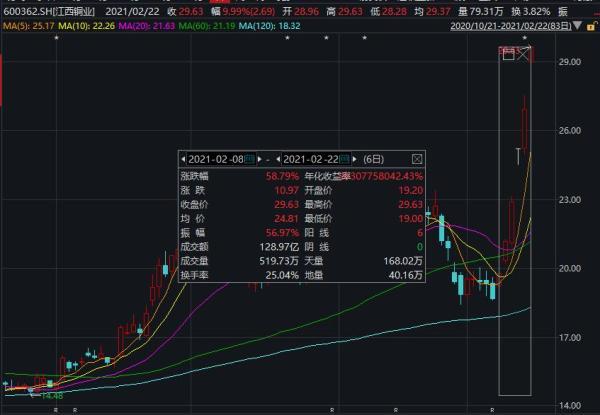600x415 pixels.
Task: Close the interval statistics popup
Action: point(417,159)
